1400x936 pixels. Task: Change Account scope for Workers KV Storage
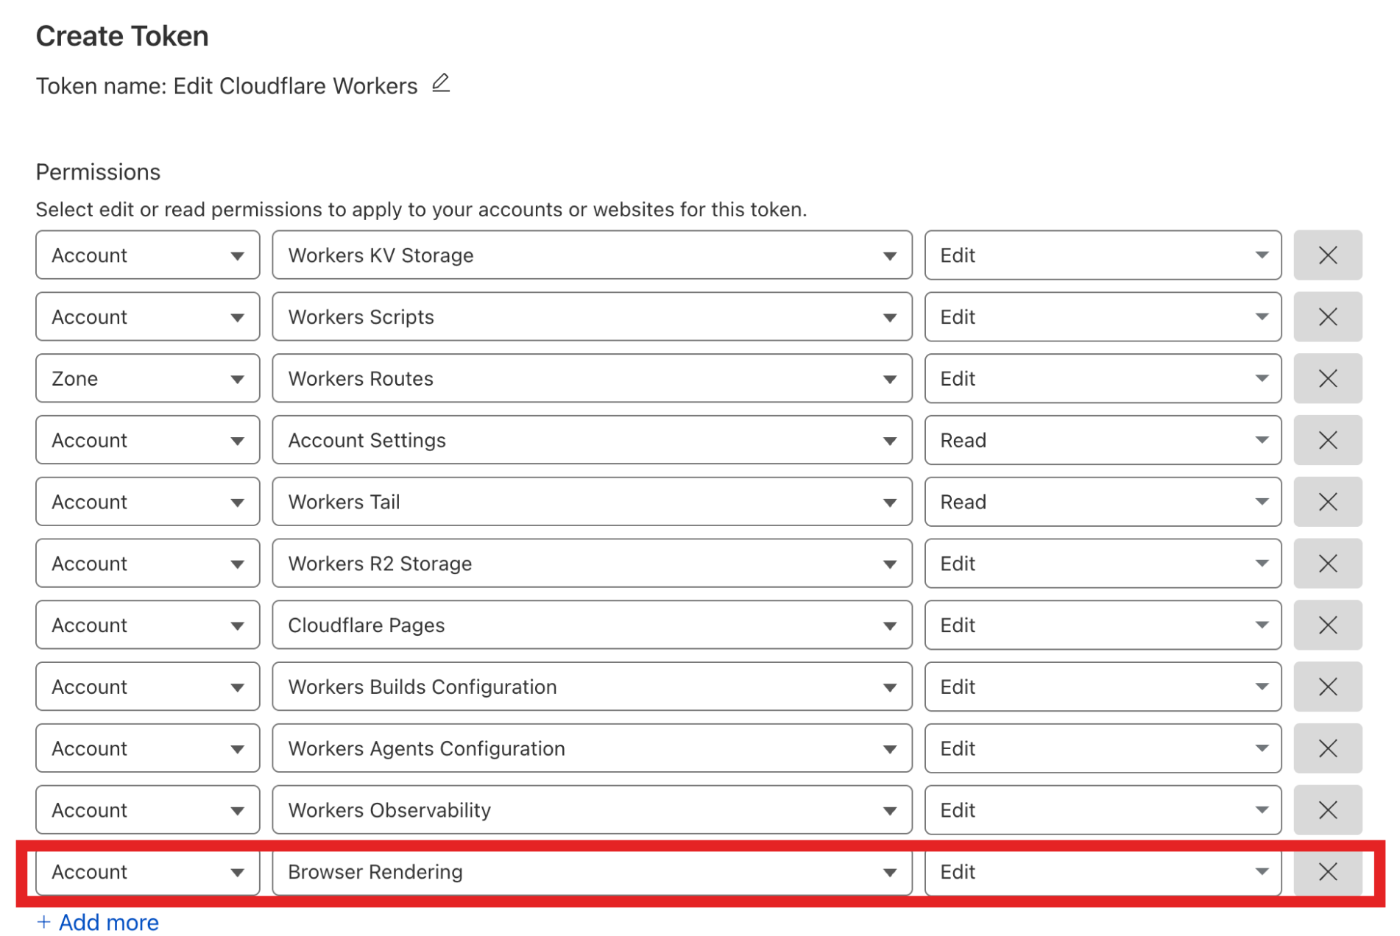point(148,255)
